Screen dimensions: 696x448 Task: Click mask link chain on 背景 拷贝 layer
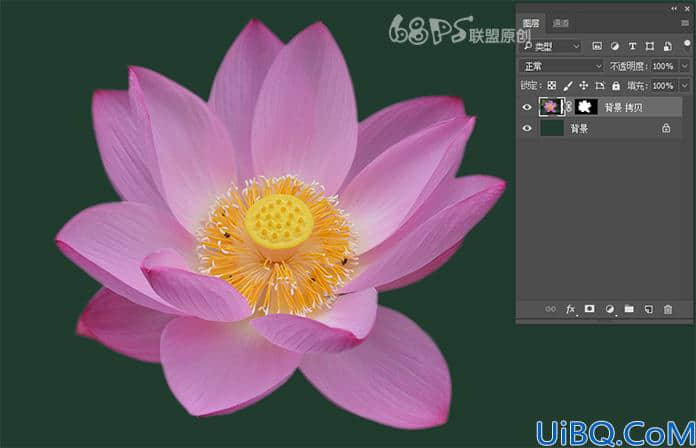coord(569,107)
